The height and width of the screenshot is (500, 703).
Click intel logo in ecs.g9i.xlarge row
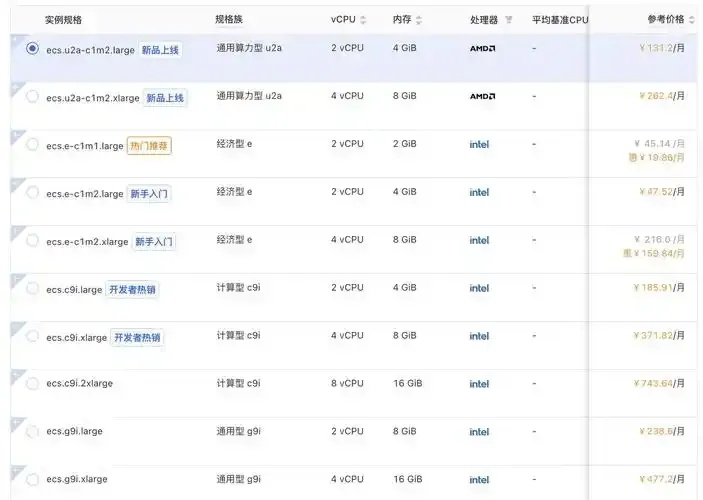click(x=479, y=480)
